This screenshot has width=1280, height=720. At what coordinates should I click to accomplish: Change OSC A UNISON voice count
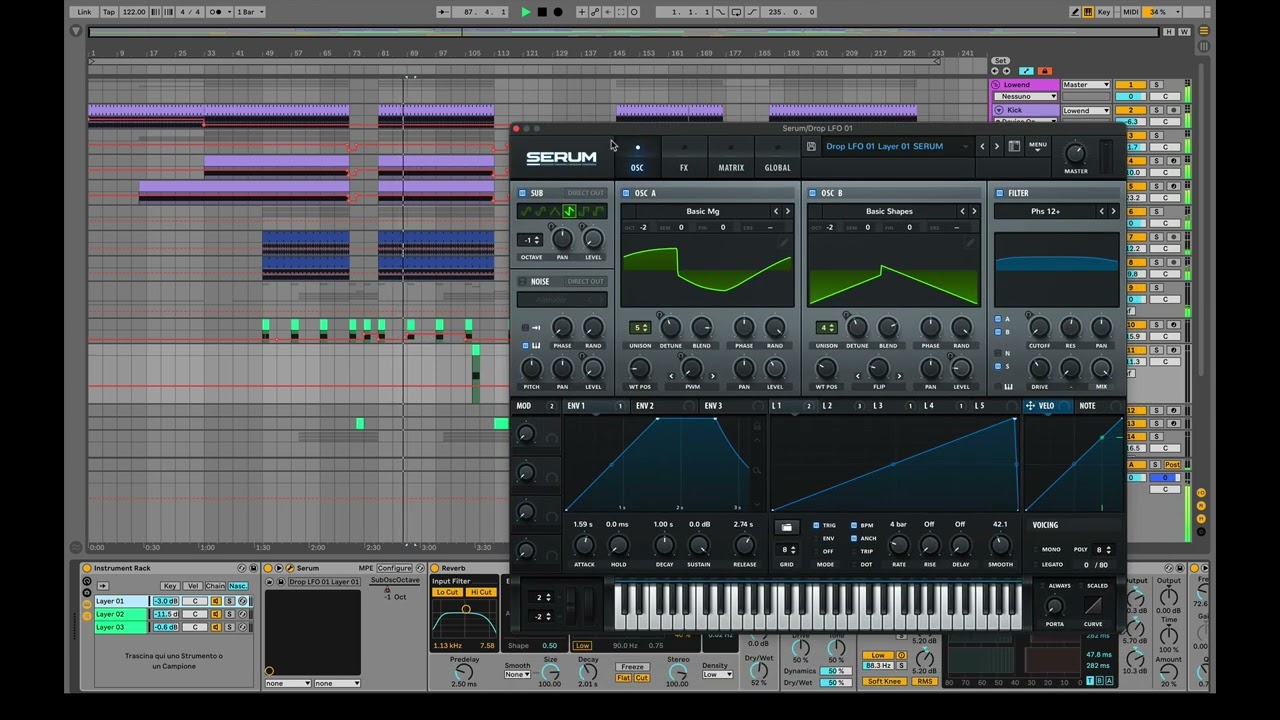[641, 327]
